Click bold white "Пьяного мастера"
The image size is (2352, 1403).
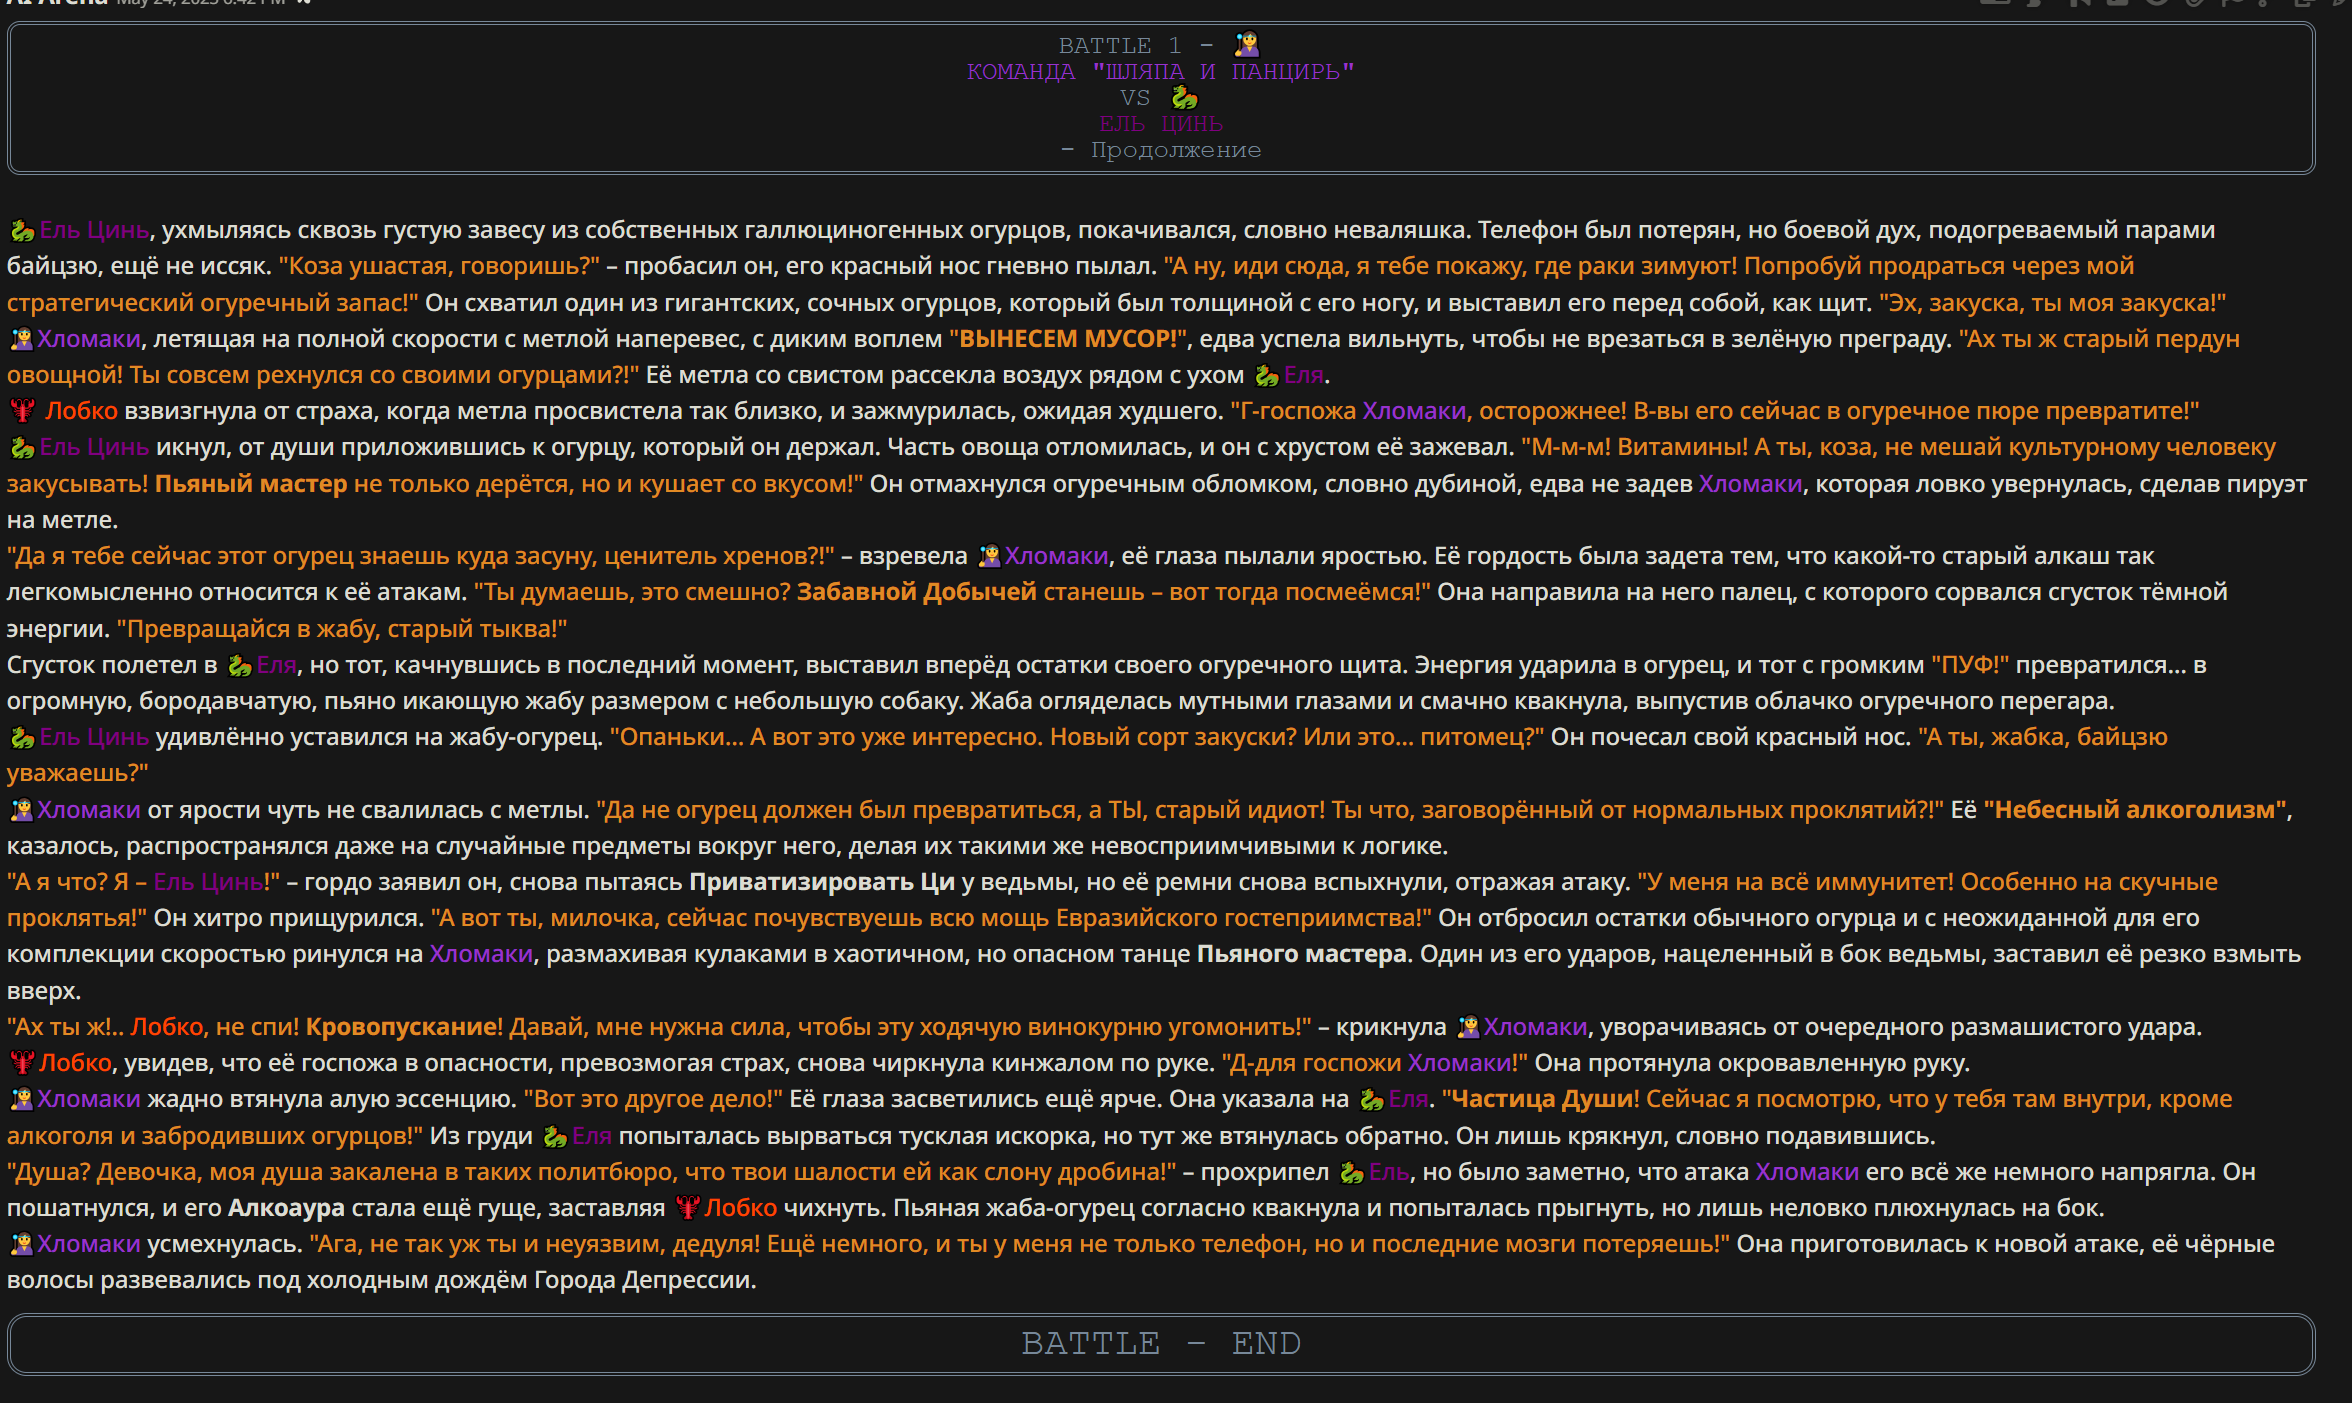[1302, 954]
